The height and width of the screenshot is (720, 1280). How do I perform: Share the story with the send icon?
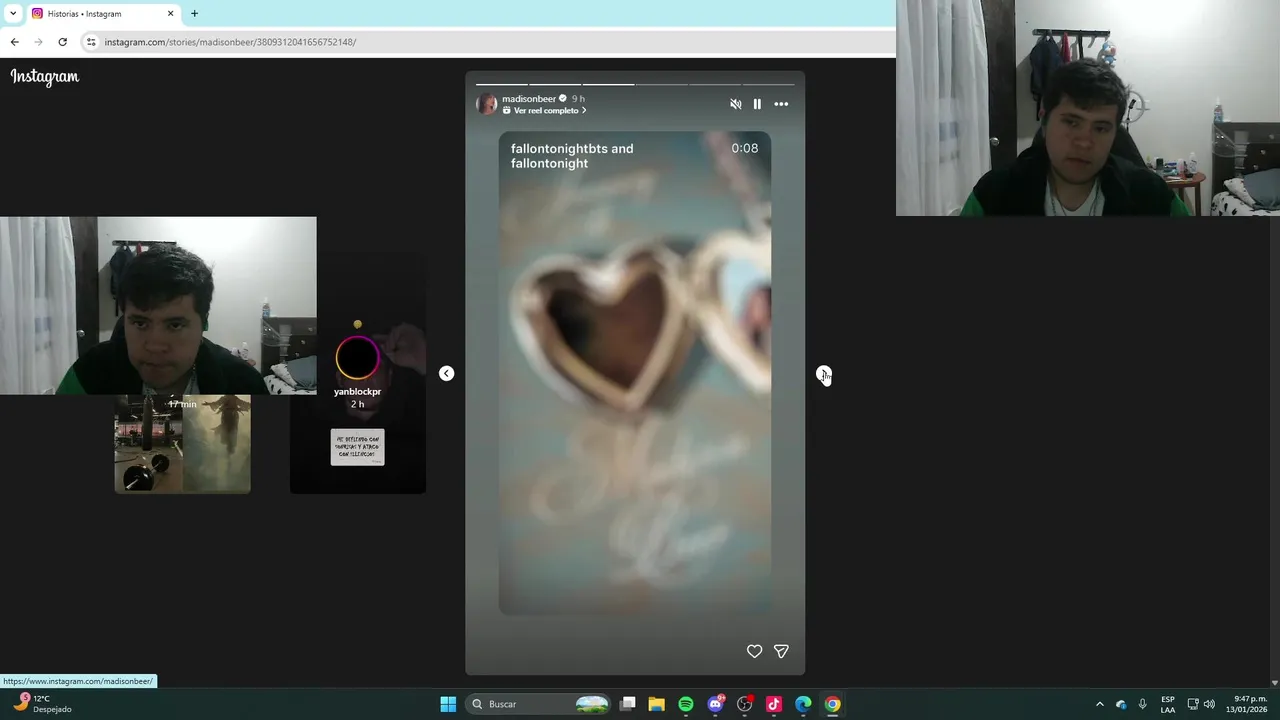tap(781, 651)
